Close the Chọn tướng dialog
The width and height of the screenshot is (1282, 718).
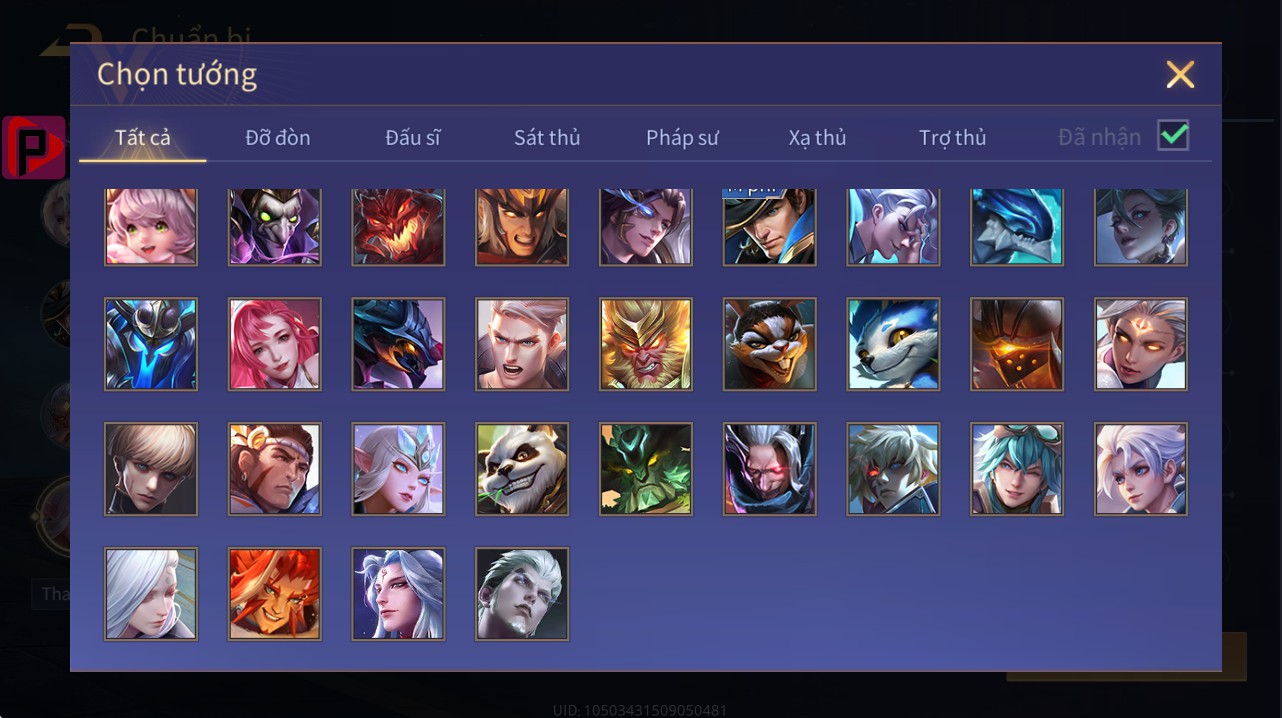coord(1180,74)
